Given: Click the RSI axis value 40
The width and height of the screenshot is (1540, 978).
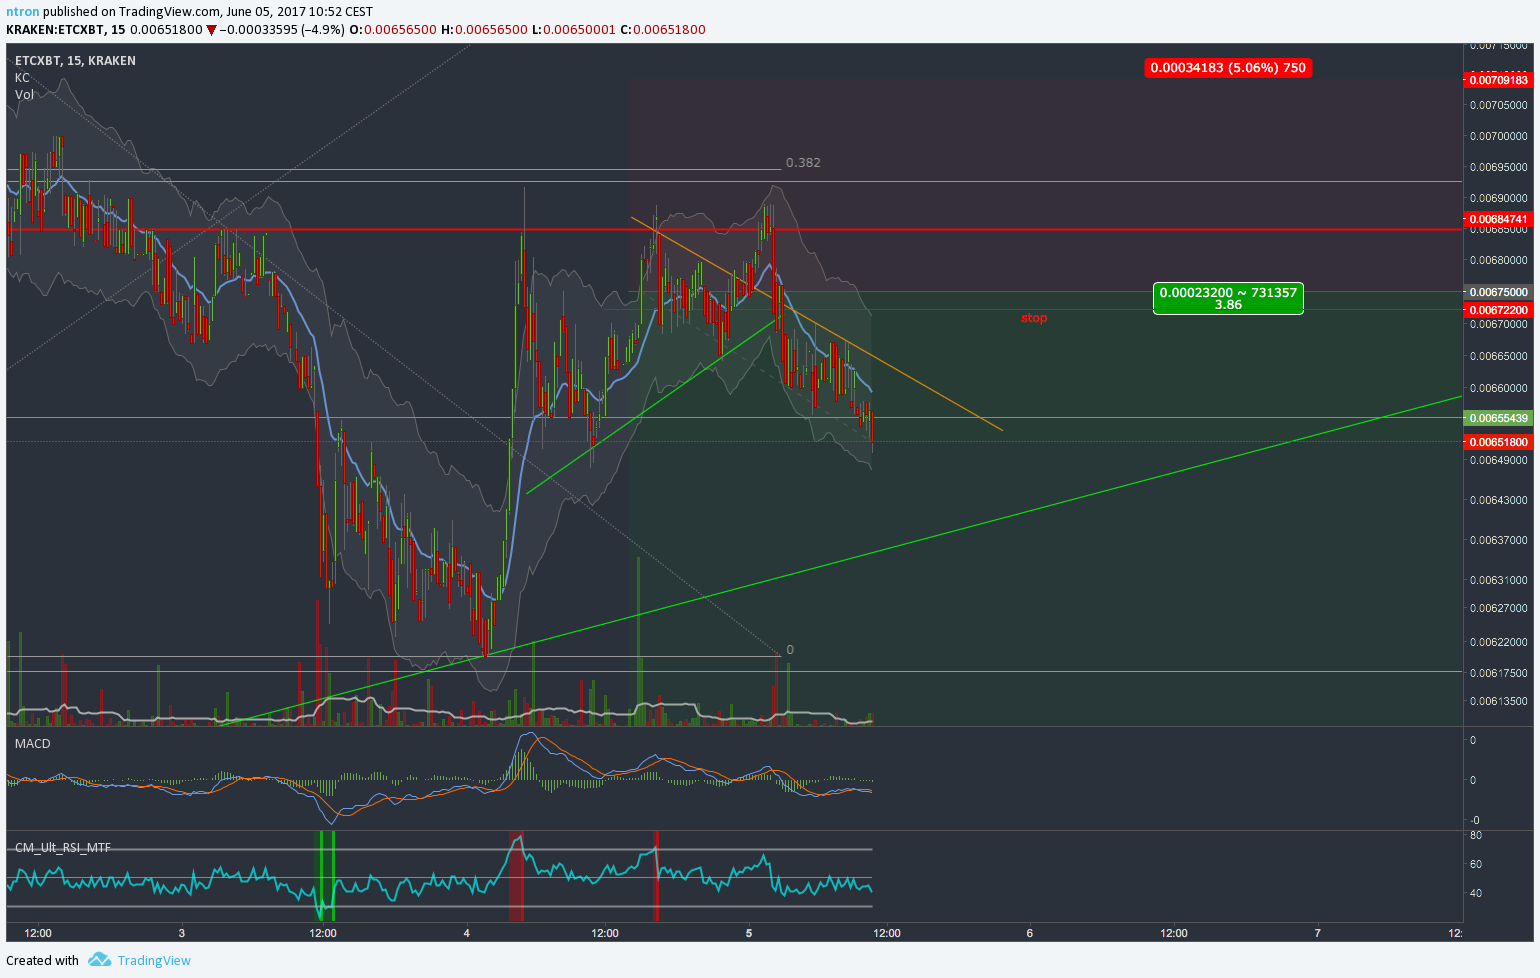Looking at the screenshot, I should (1476, 893).
